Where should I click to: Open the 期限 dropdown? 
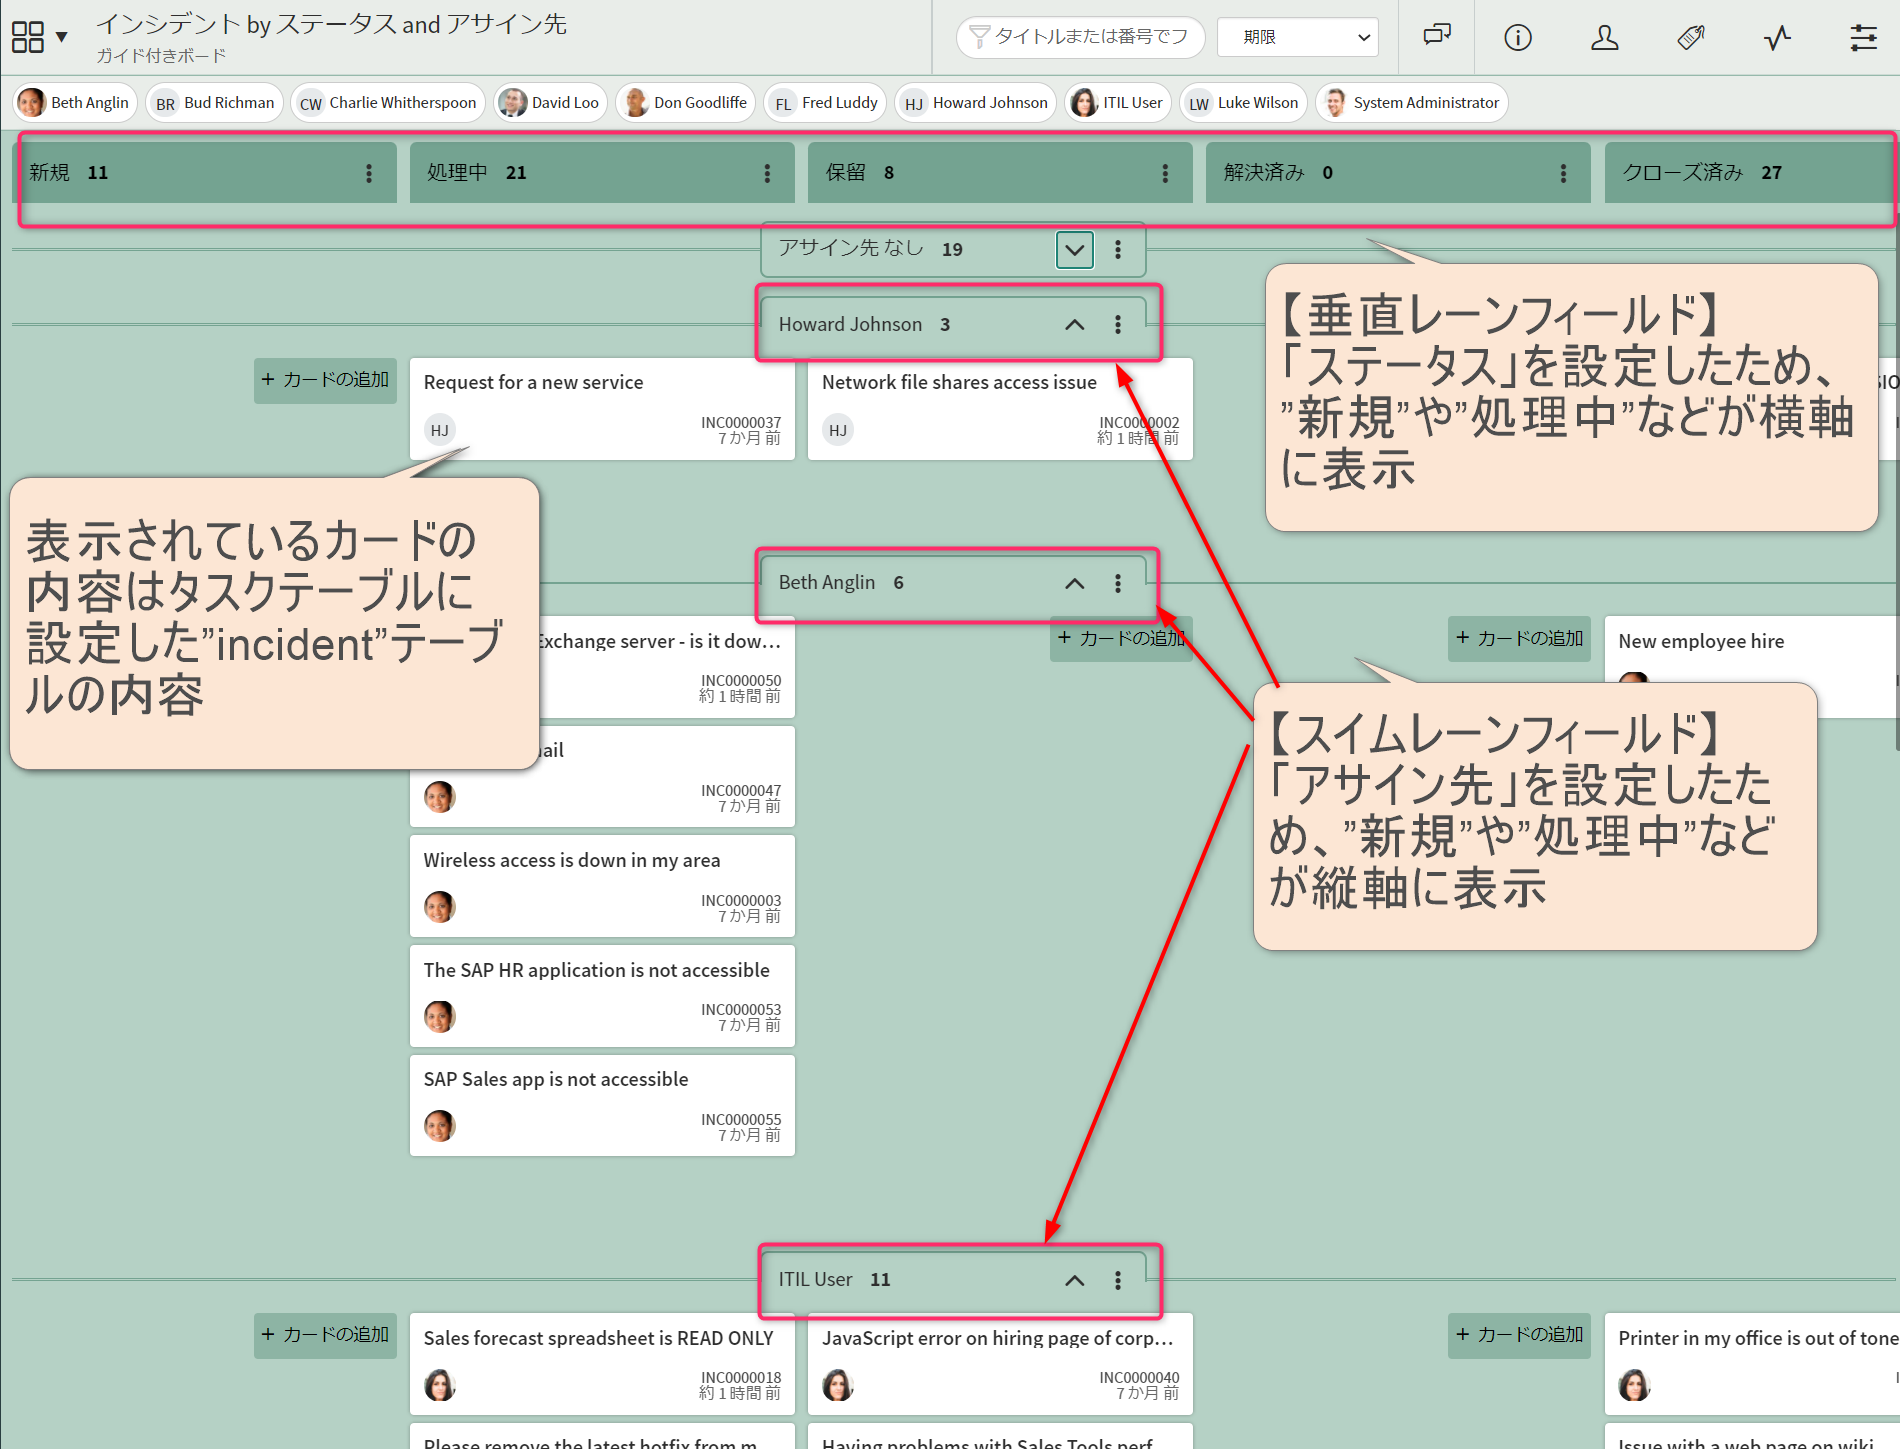1297,37
